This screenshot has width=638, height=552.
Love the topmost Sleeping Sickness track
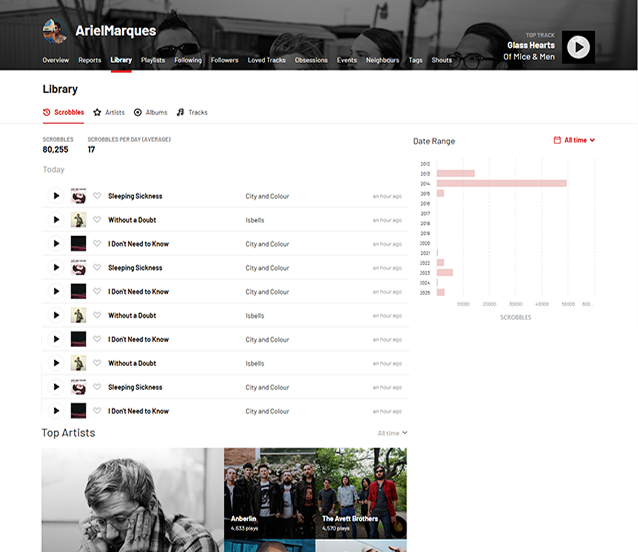97,196
